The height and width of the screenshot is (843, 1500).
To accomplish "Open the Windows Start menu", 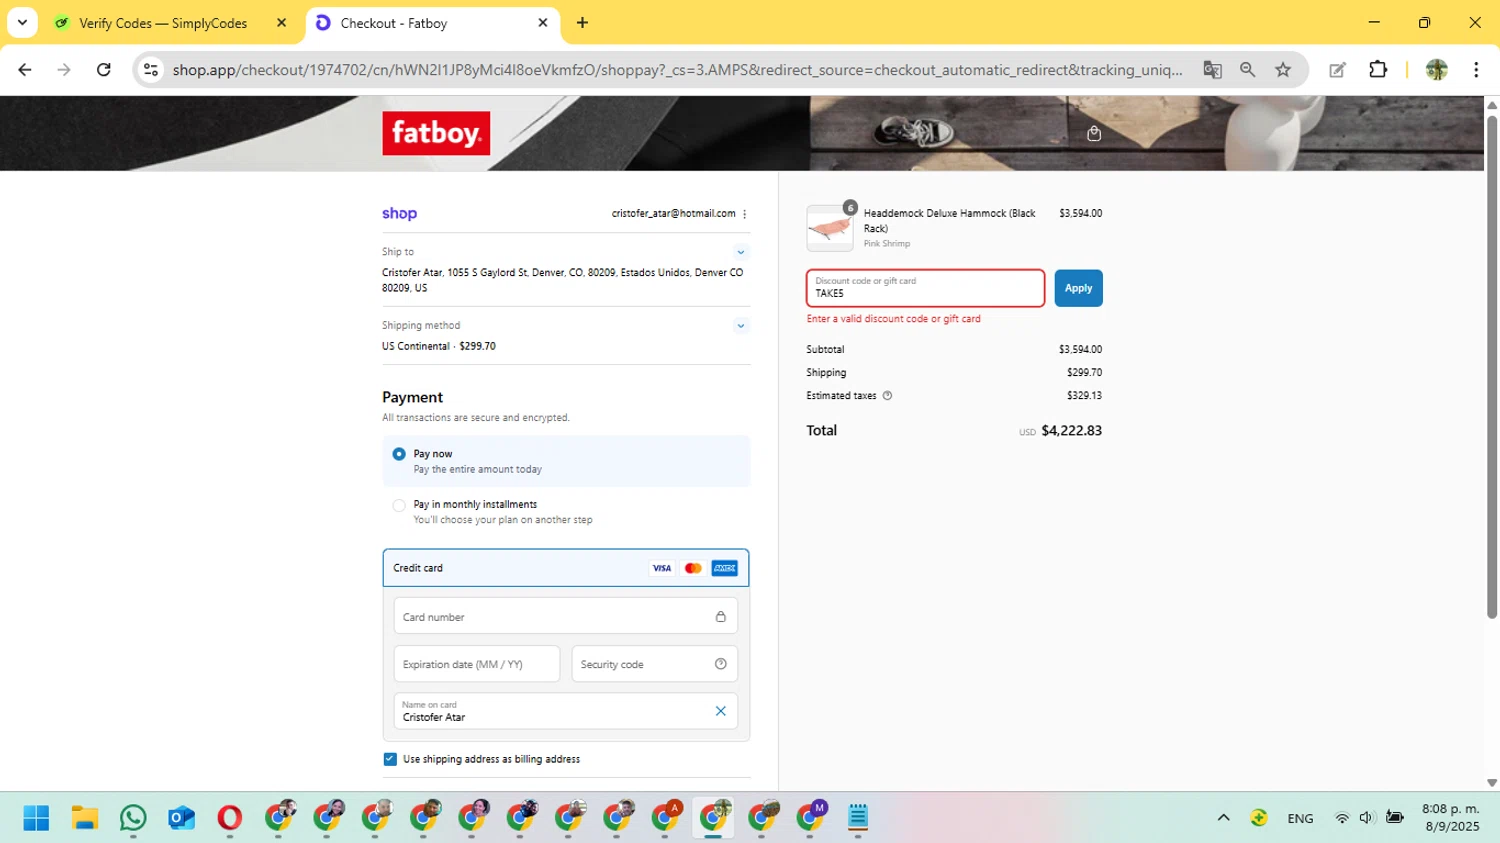I will pos(37,818).
